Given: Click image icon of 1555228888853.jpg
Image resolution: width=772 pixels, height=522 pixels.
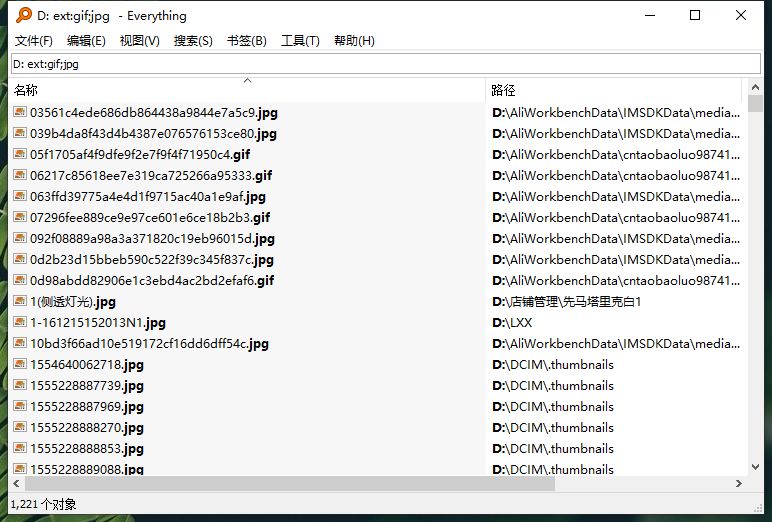Looking at the screenshot, I should point(20,449).
